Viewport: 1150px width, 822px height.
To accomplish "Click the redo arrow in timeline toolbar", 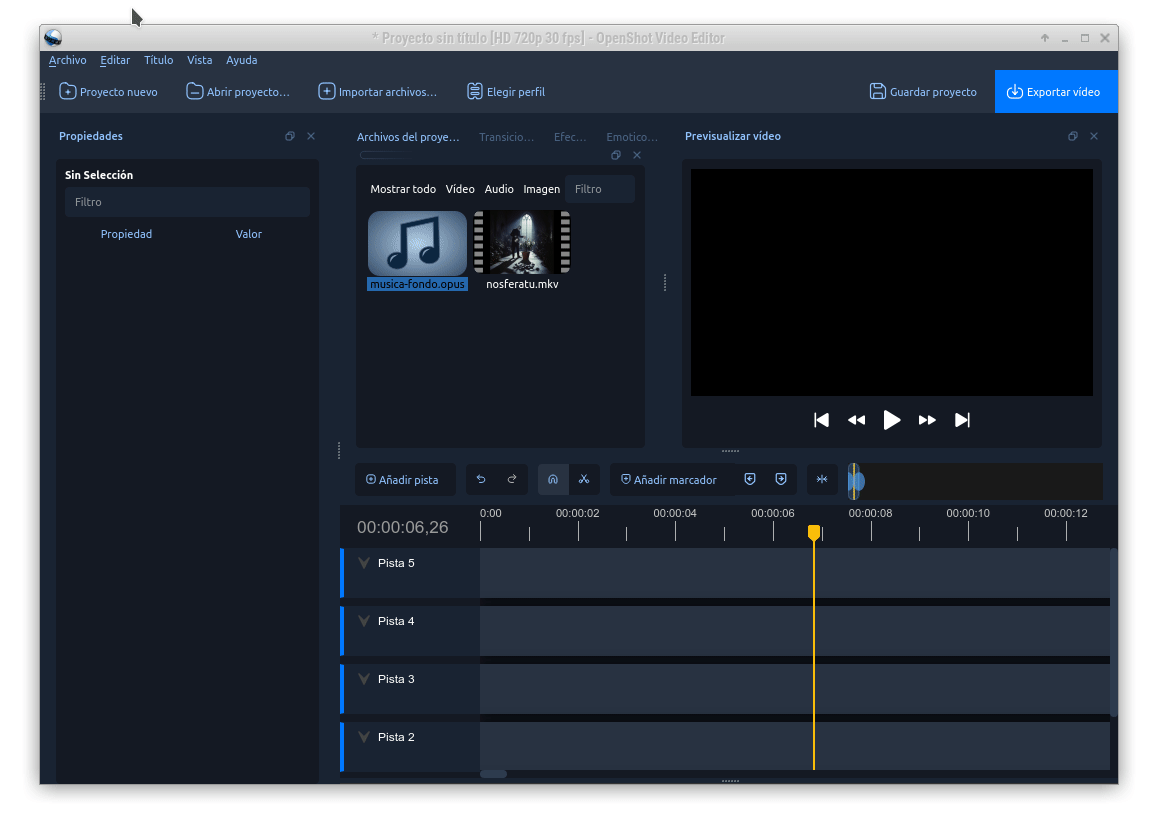I will pyautogui.click(x=512, y=480).
